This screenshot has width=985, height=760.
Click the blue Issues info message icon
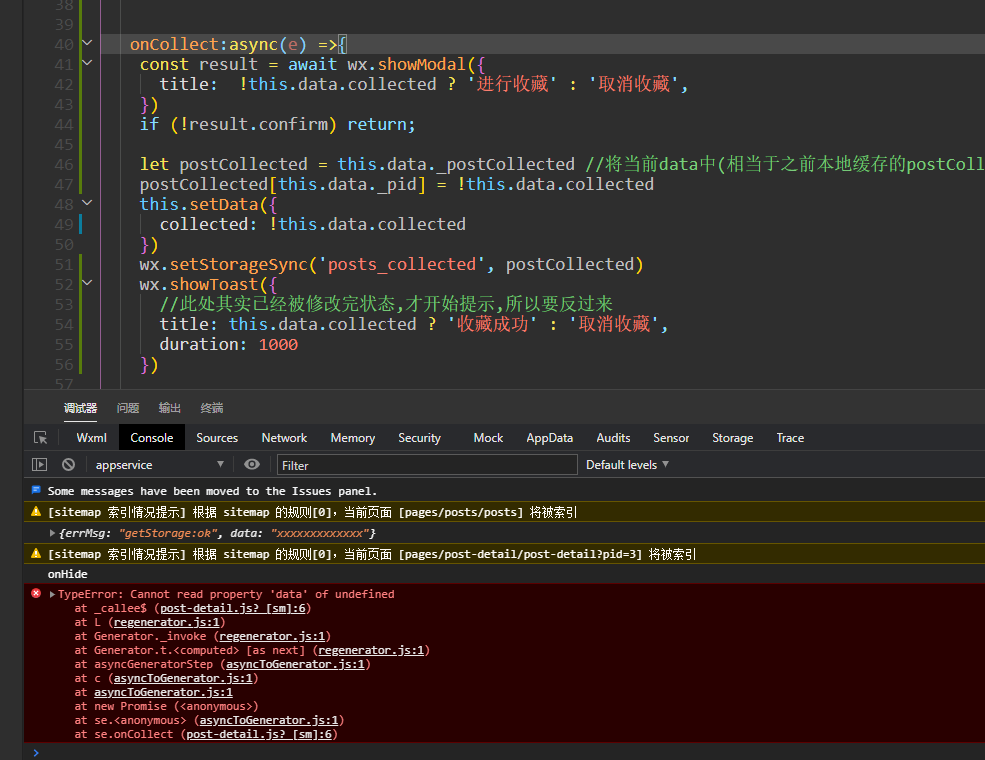(36, 491)
